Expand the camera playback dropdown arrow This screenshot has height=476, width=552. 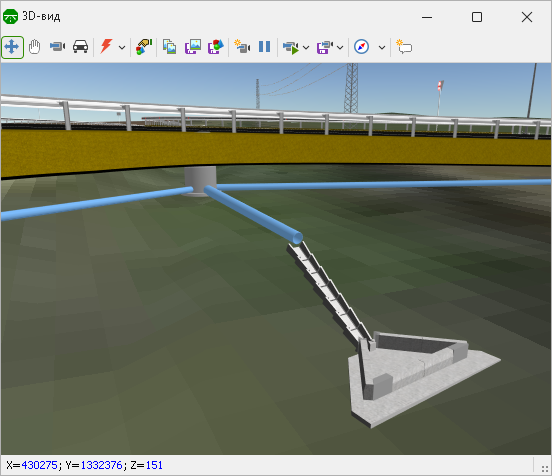(x=306, y=47)
